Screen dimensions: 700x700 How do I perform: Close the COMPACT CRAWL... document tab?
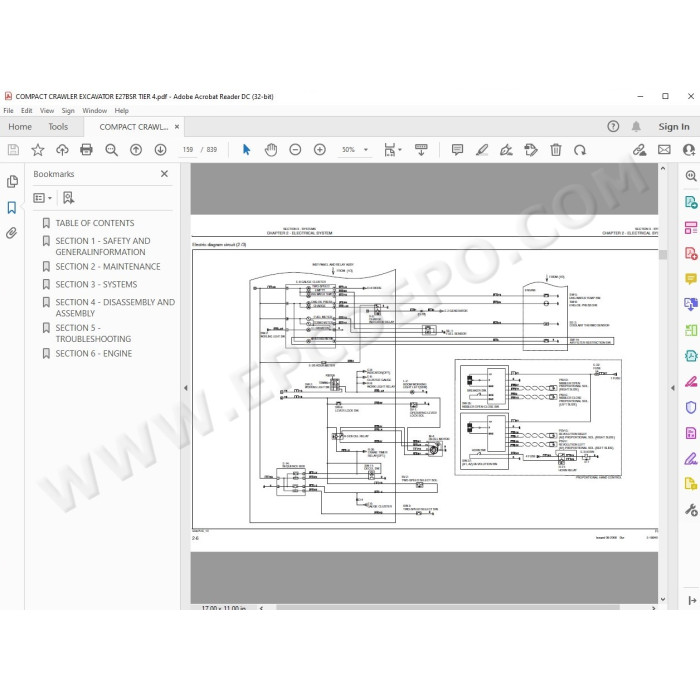[177, 127]
